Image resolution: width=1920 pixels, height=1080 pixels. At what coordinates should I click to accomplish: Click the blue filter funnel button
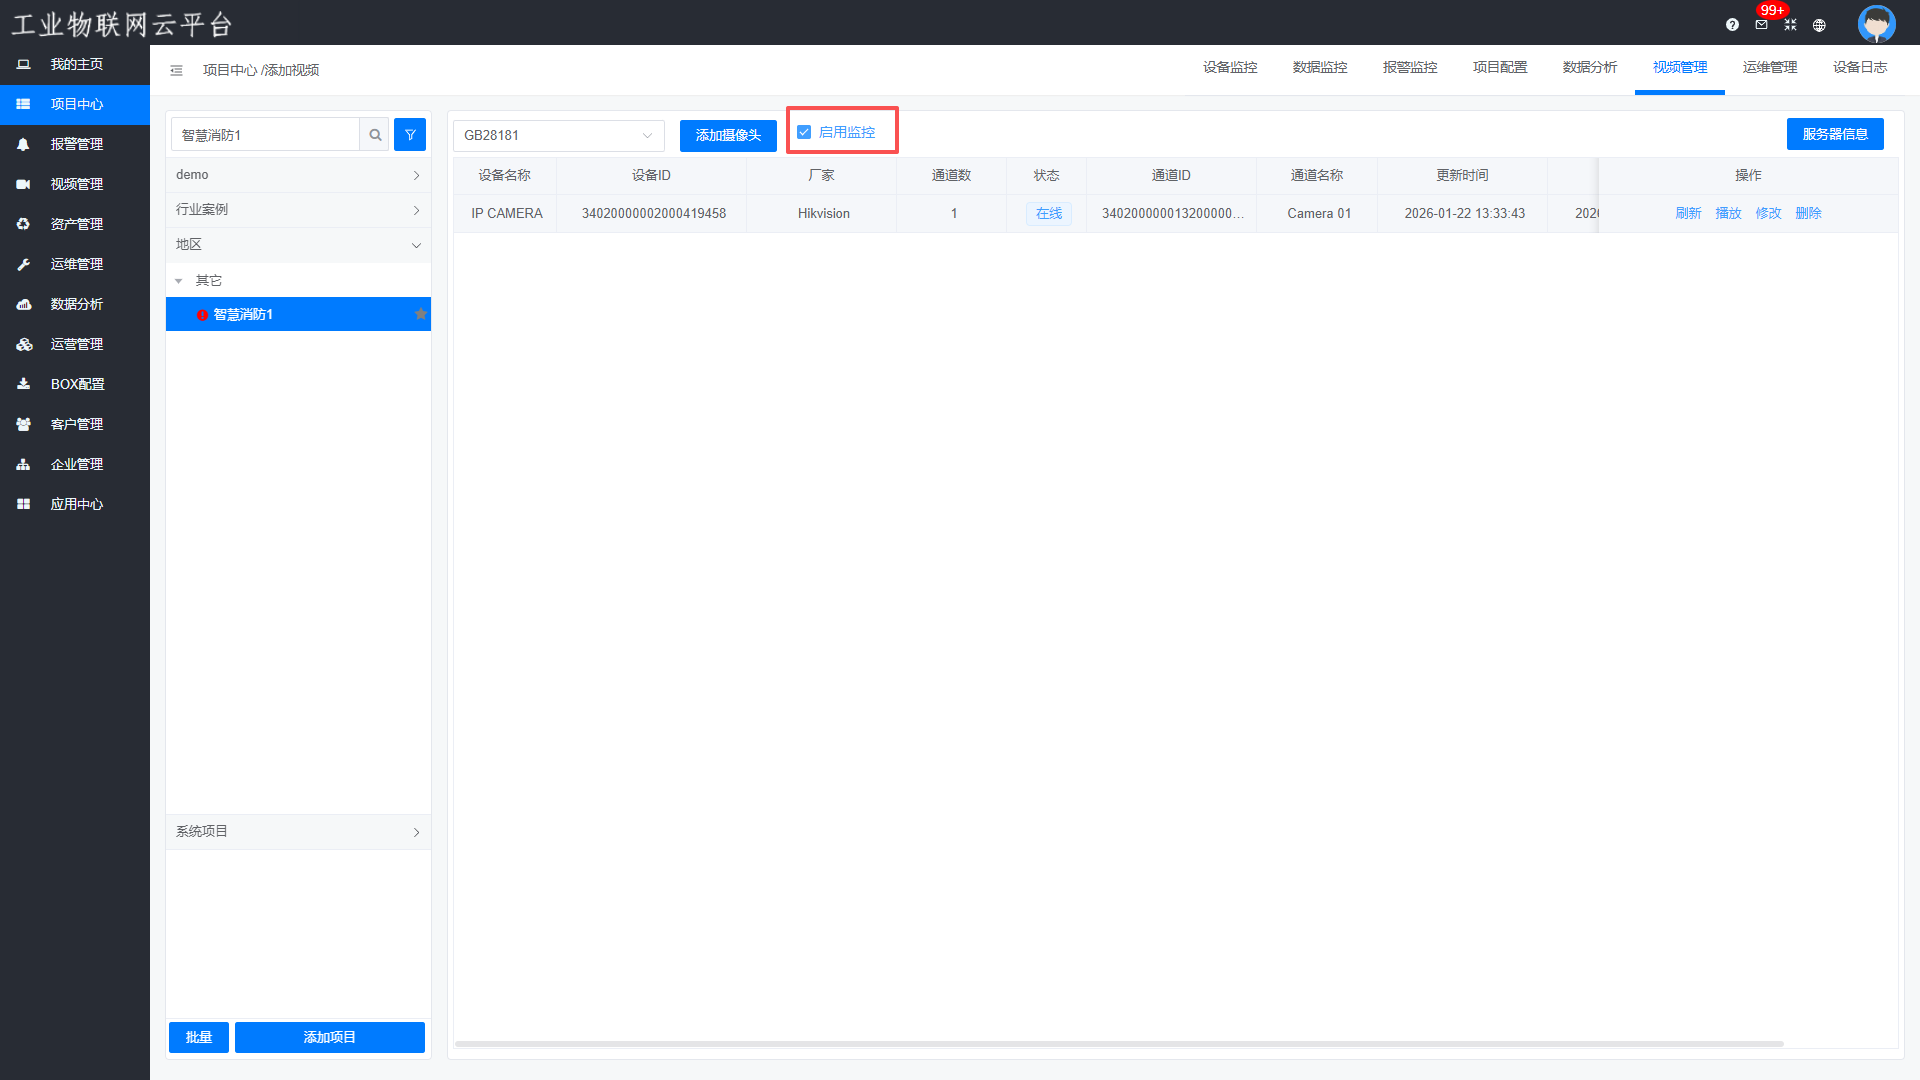[410, 135]
